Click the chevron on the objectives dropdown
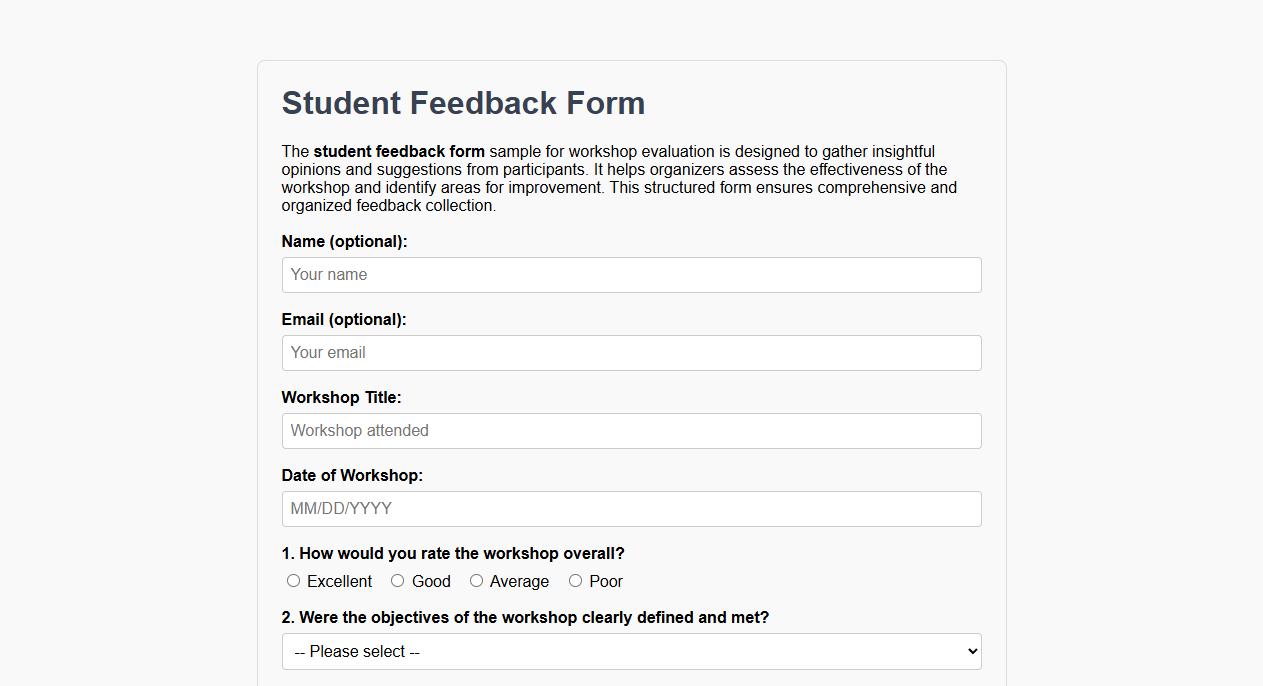The height and width of the screenshot is (686, 1263). [967, 650]
